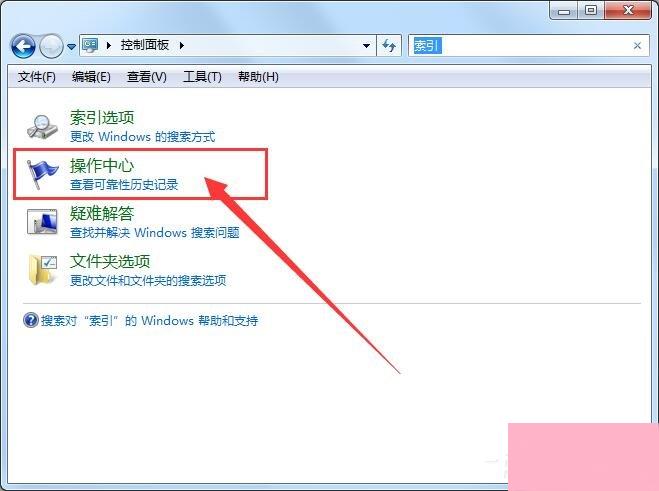Clear the search box with the X
Viewport: 659px width, 491px height.
point(637,45)
